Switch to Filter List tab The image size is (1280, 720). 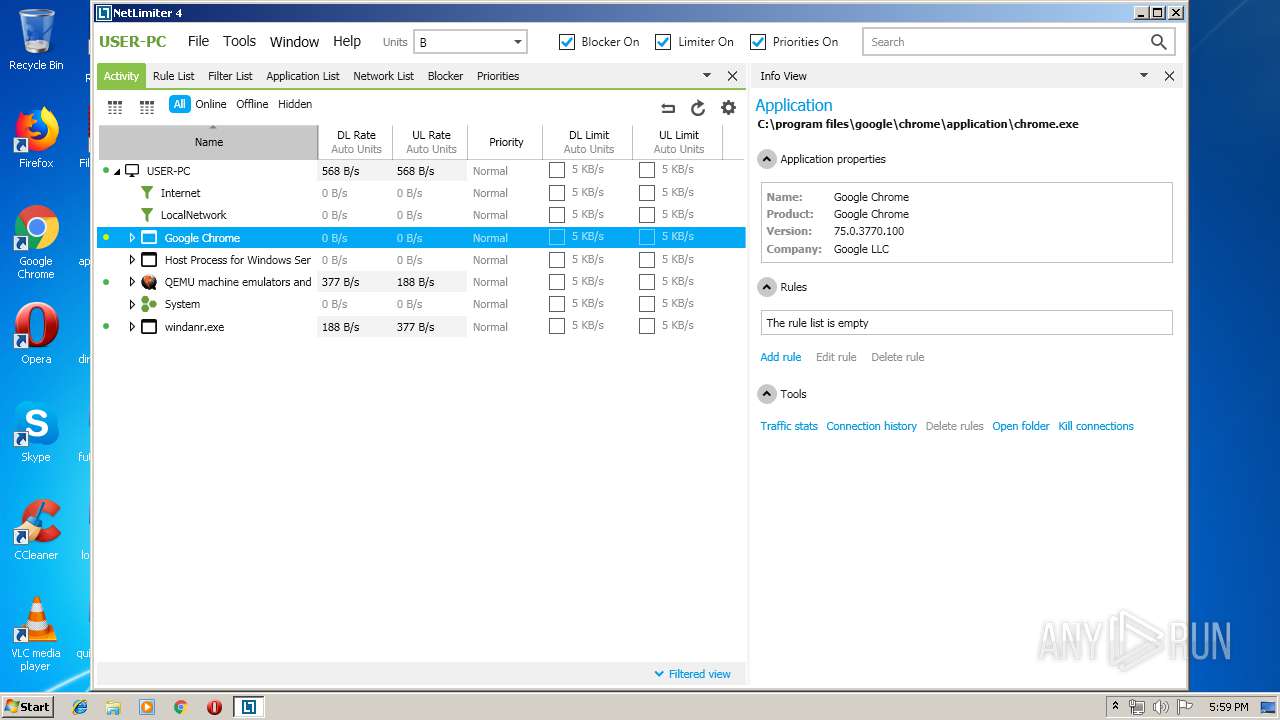click(x=230, y=76)
